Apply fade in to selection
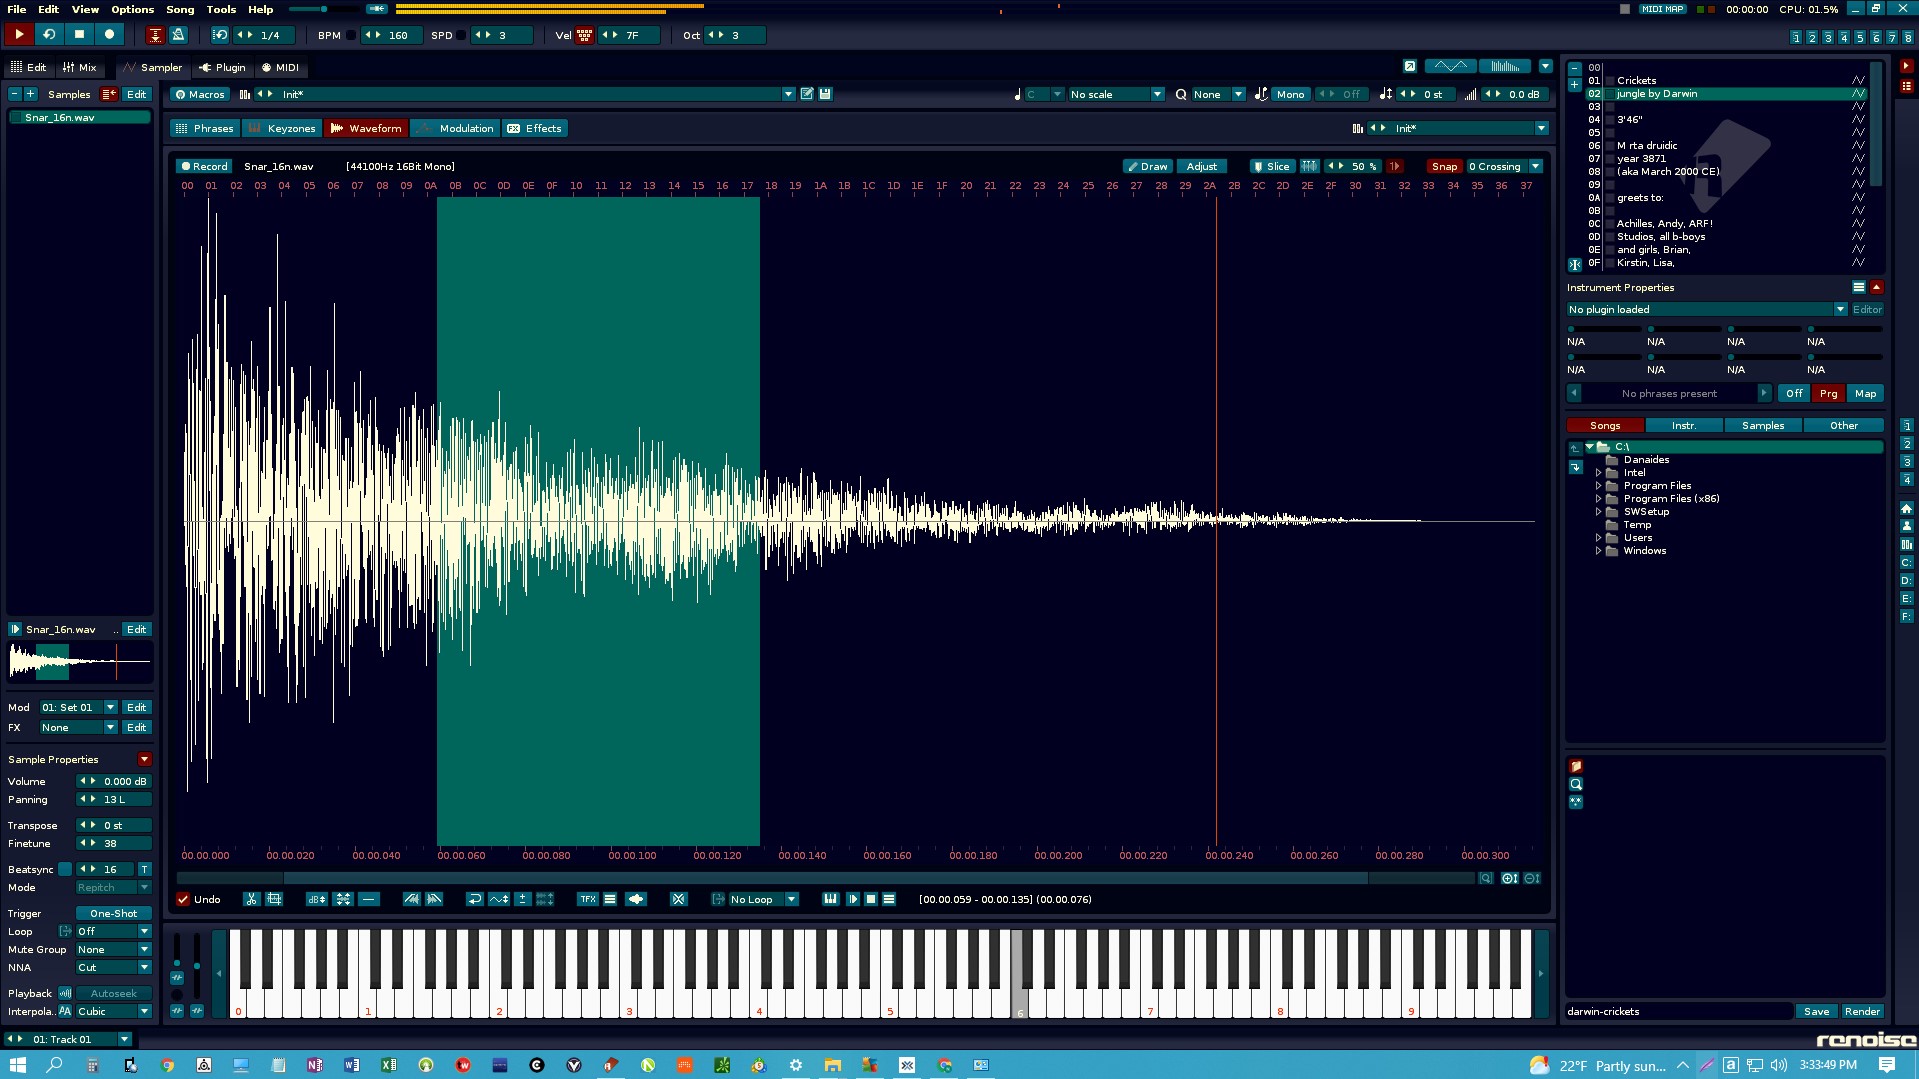 [x=411, y=899]
